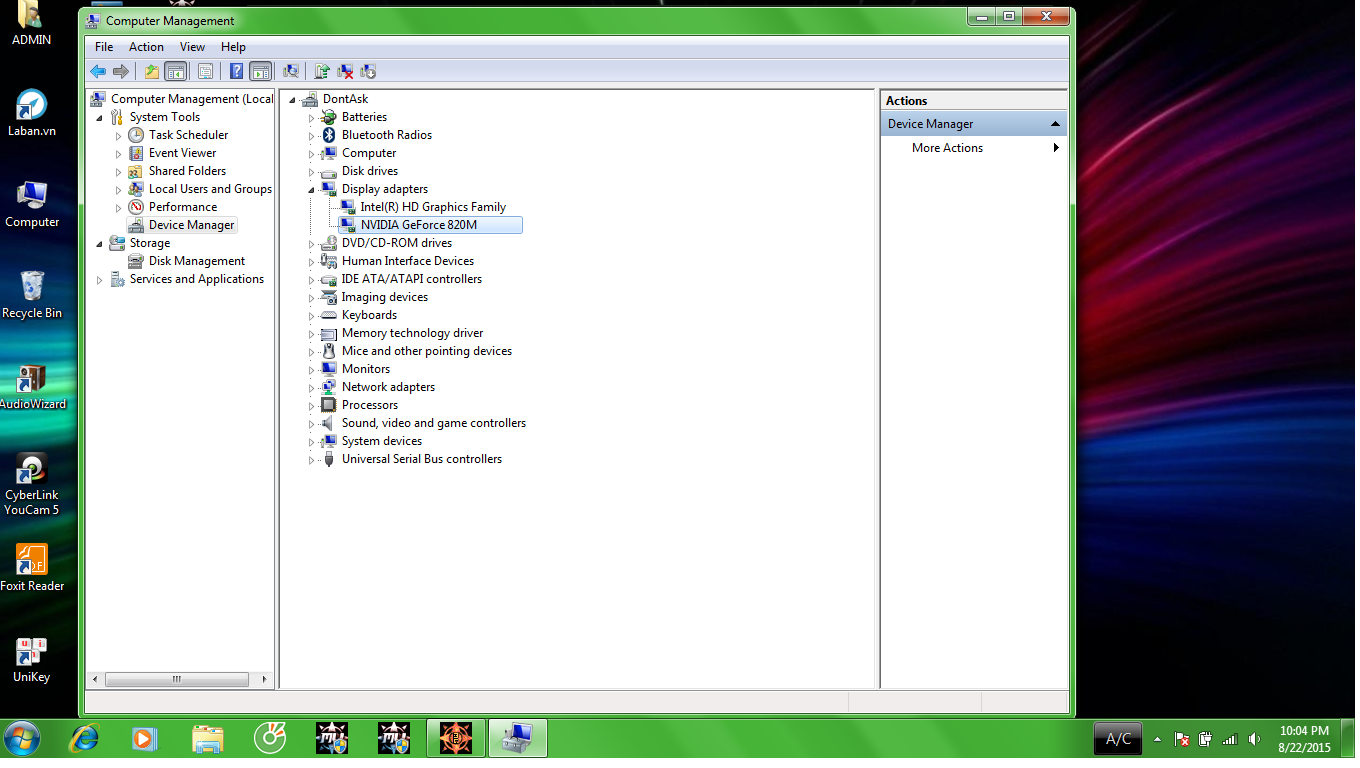Select the System devices category
Viewport: 1360px width, 768px height.
coord(382,441)
